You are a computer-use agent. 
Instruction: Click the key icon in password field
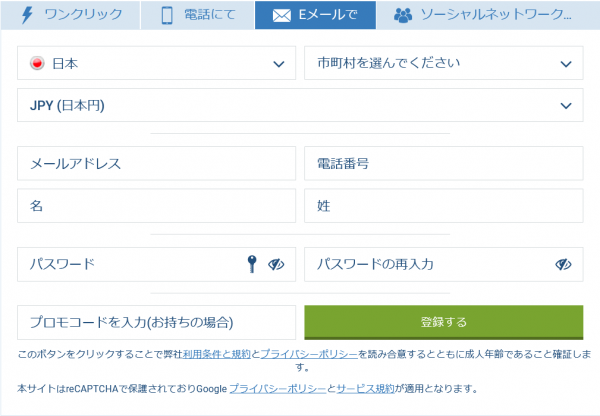(252, 264)
